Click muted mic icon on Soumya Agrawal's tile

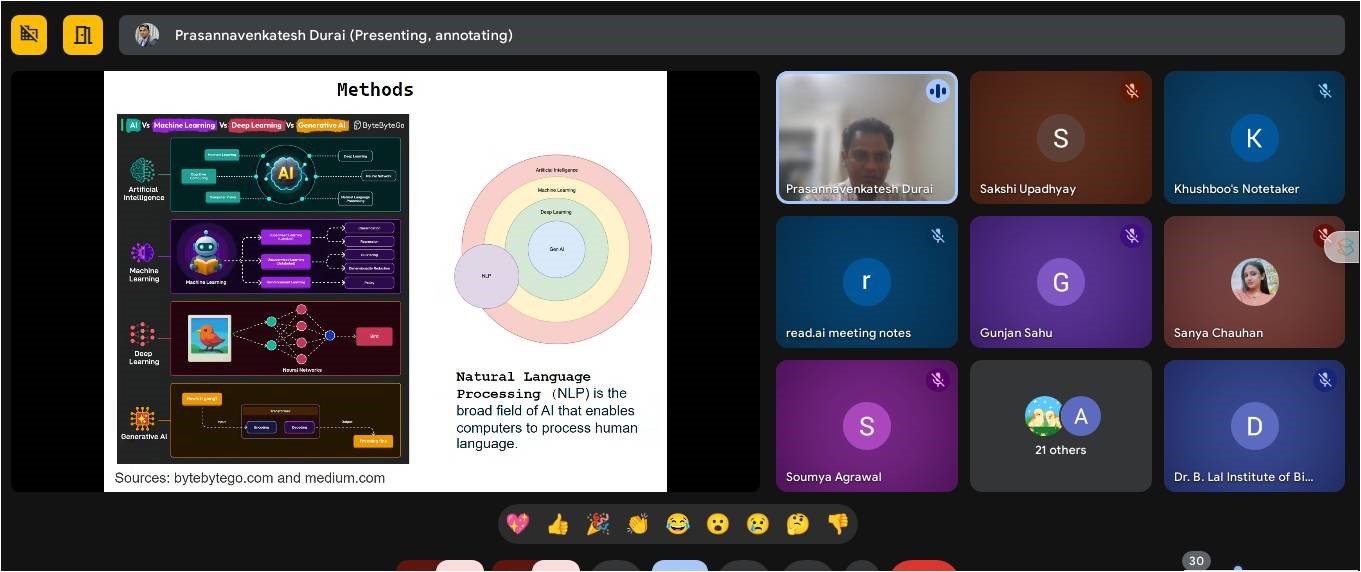pos(937,380)
